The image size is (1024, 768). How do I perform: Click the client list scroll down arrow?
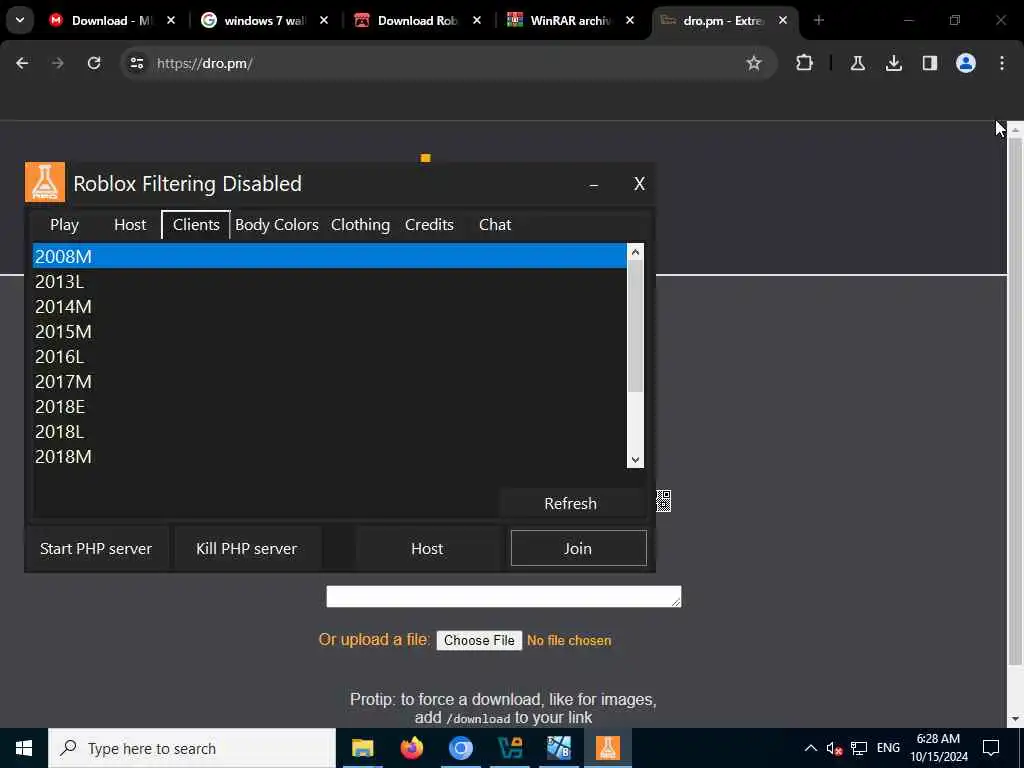[635, 460]
